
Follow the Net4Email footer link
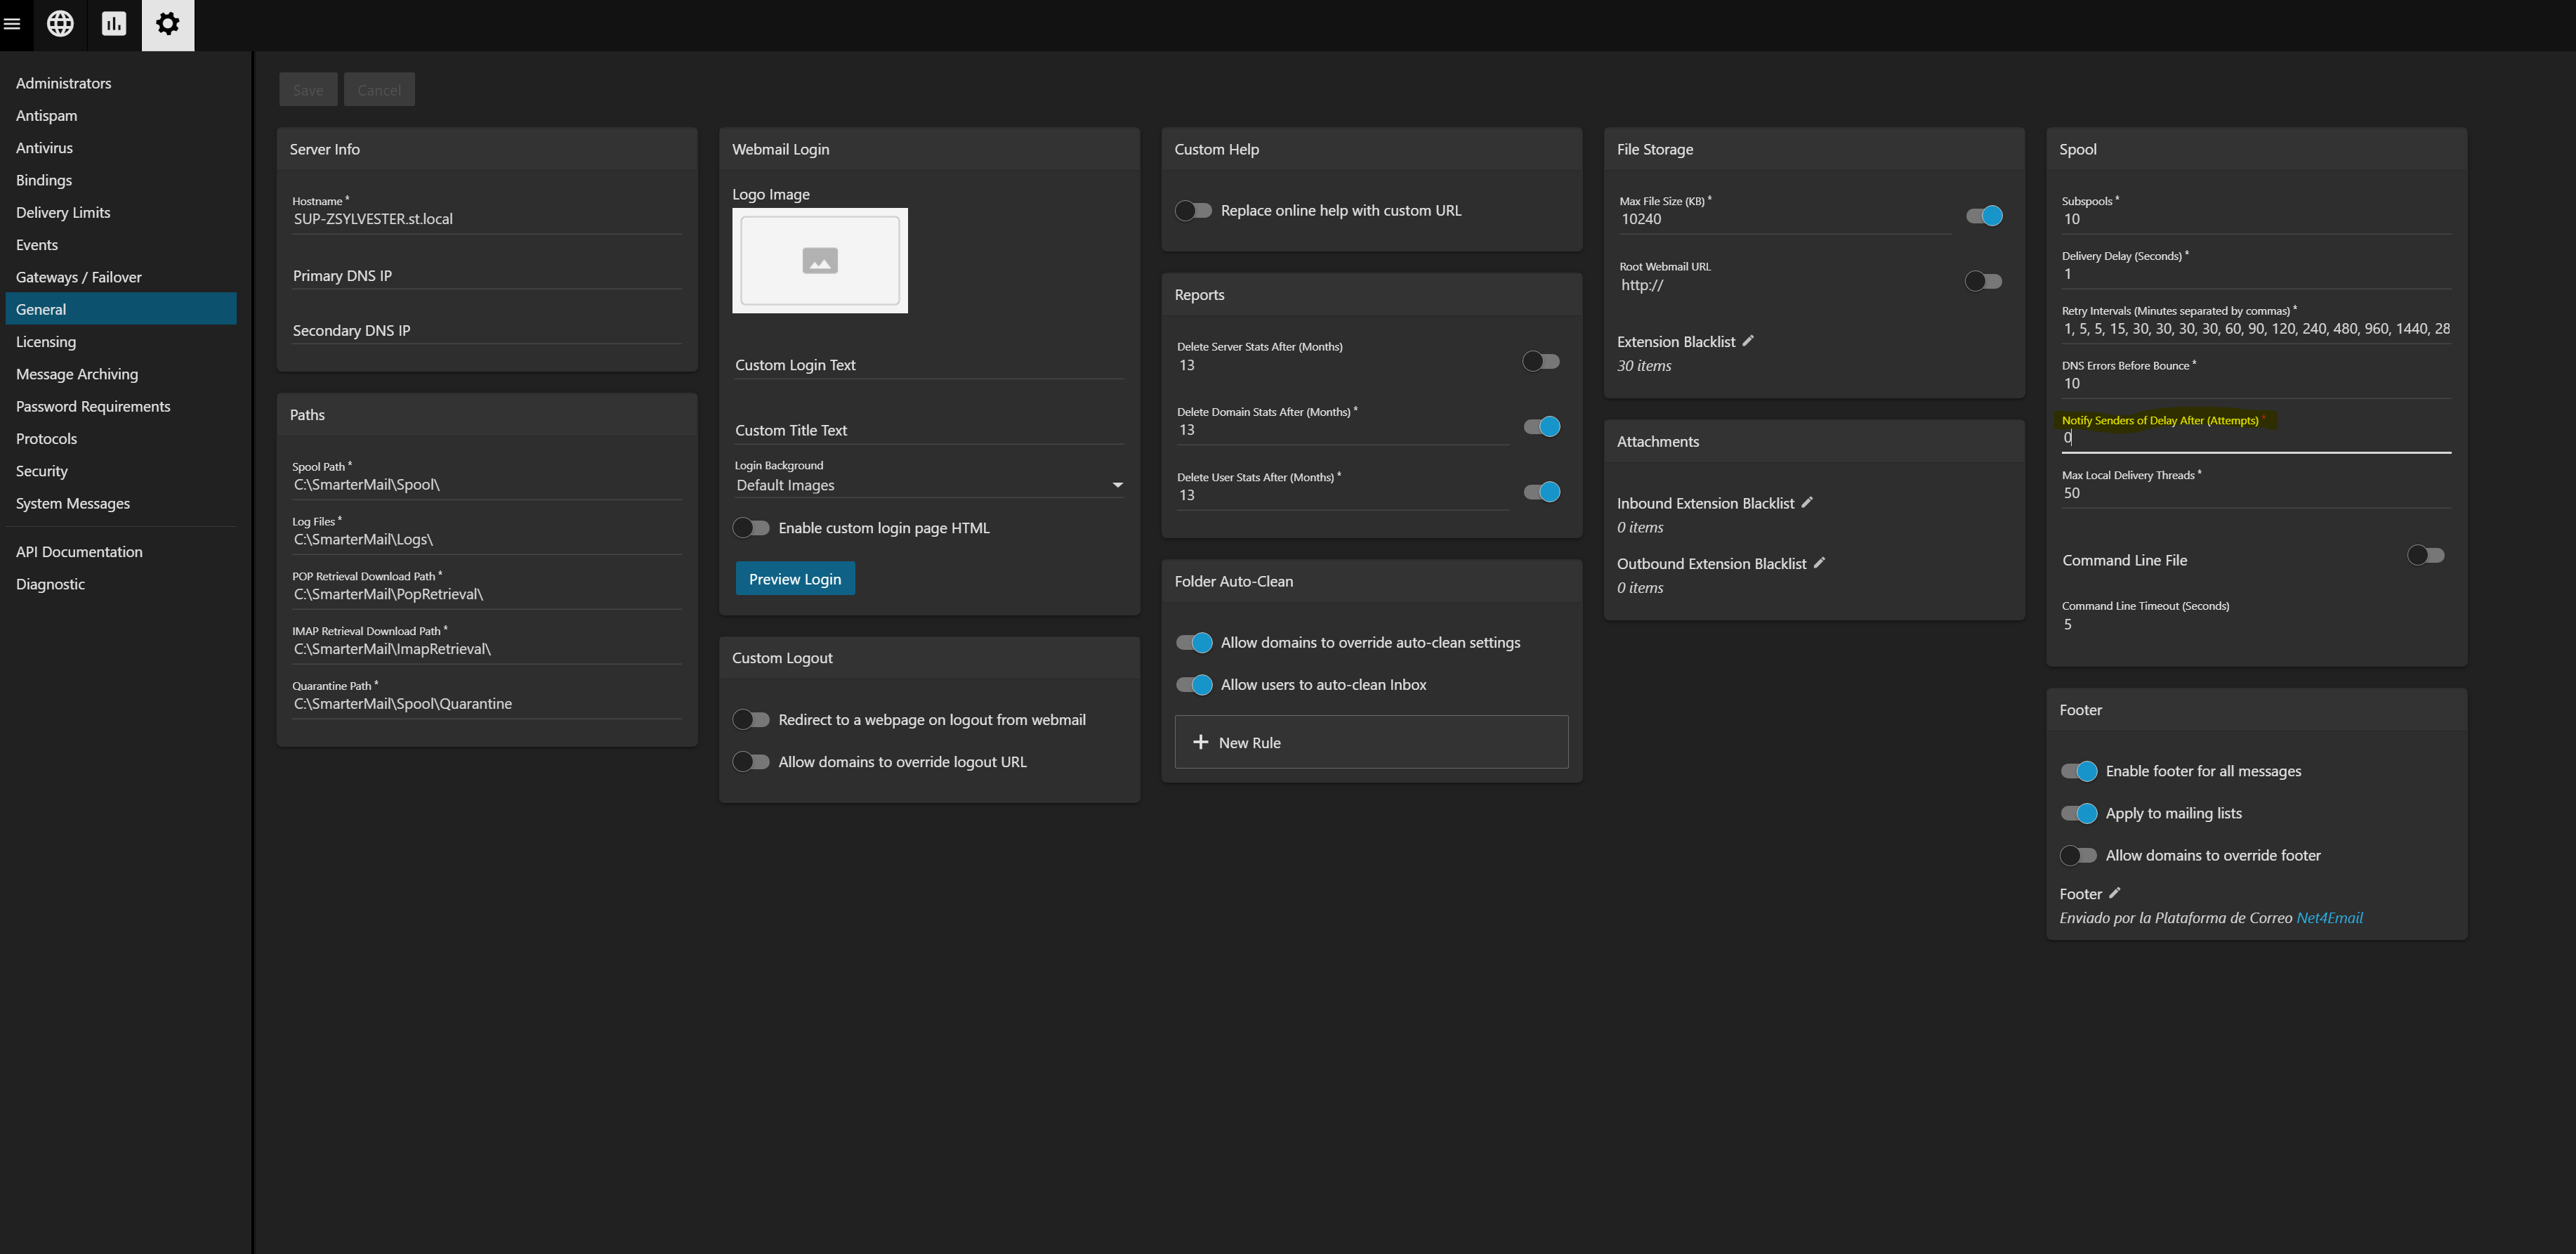2329,918
